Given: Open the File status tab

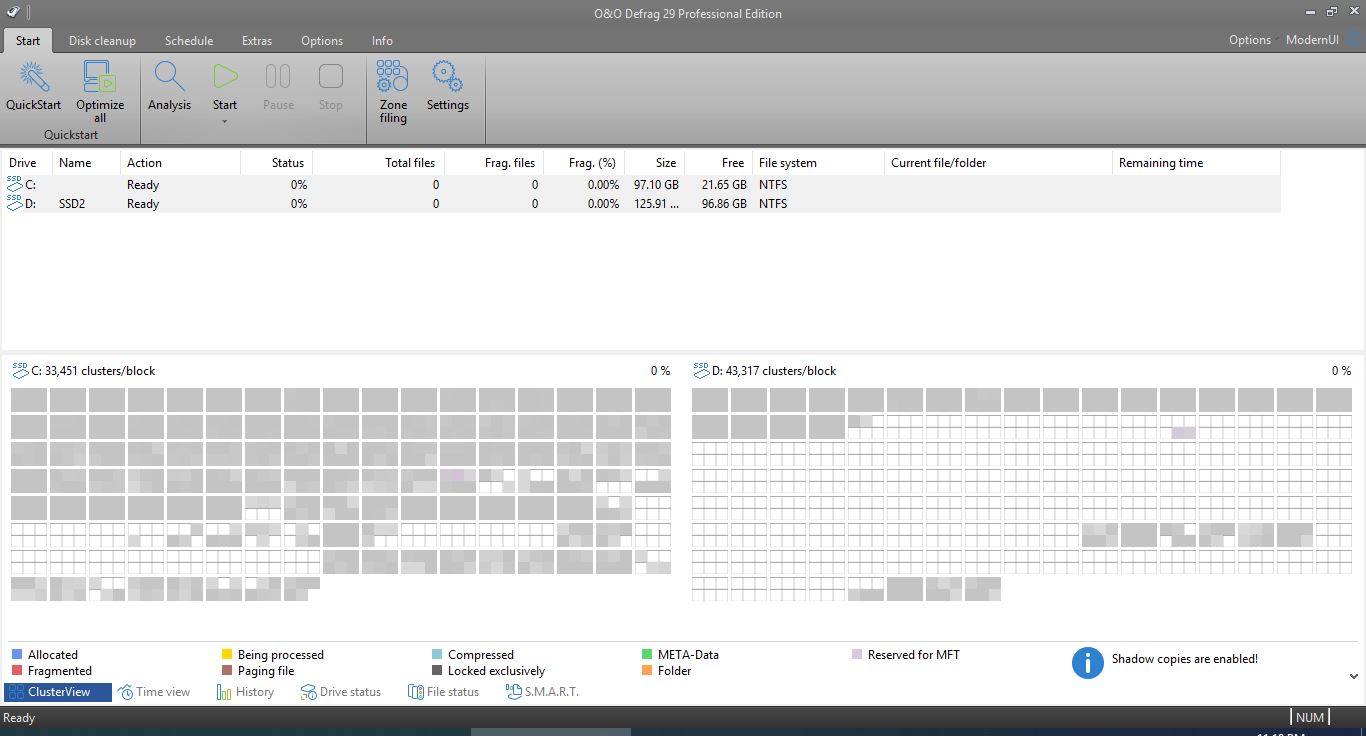Looking at the screenshot, I should pos(443,692).
